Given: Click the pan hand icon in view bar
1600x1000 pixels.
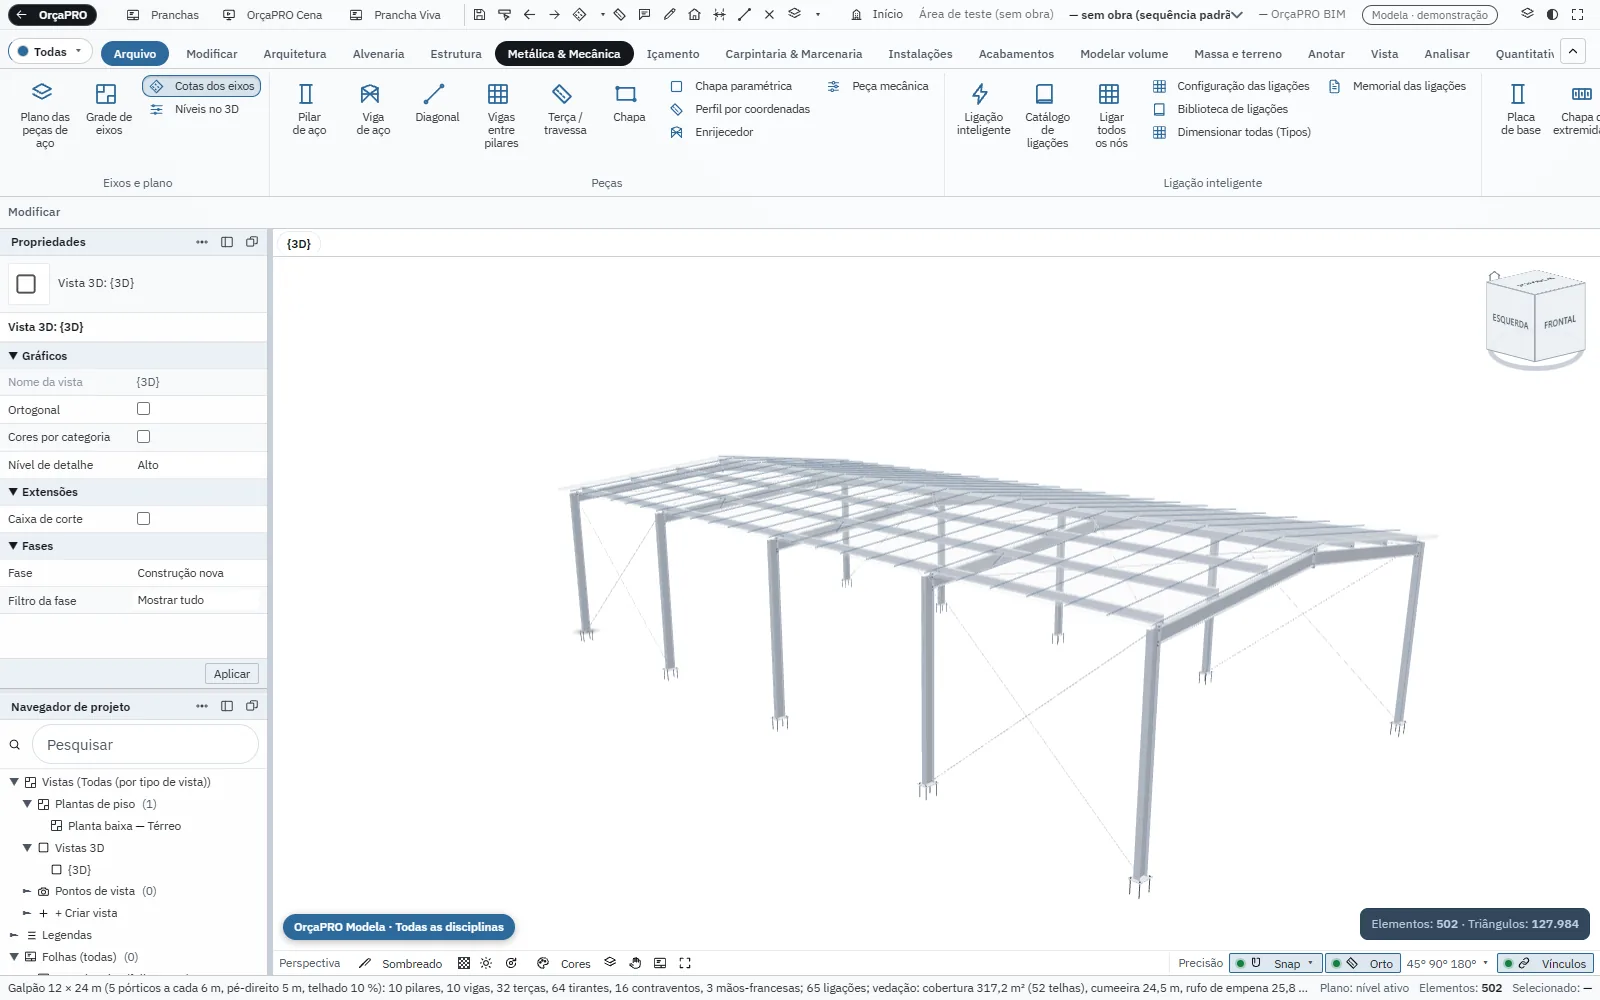Looking at the screenshot, I should [x=635, y=963].
